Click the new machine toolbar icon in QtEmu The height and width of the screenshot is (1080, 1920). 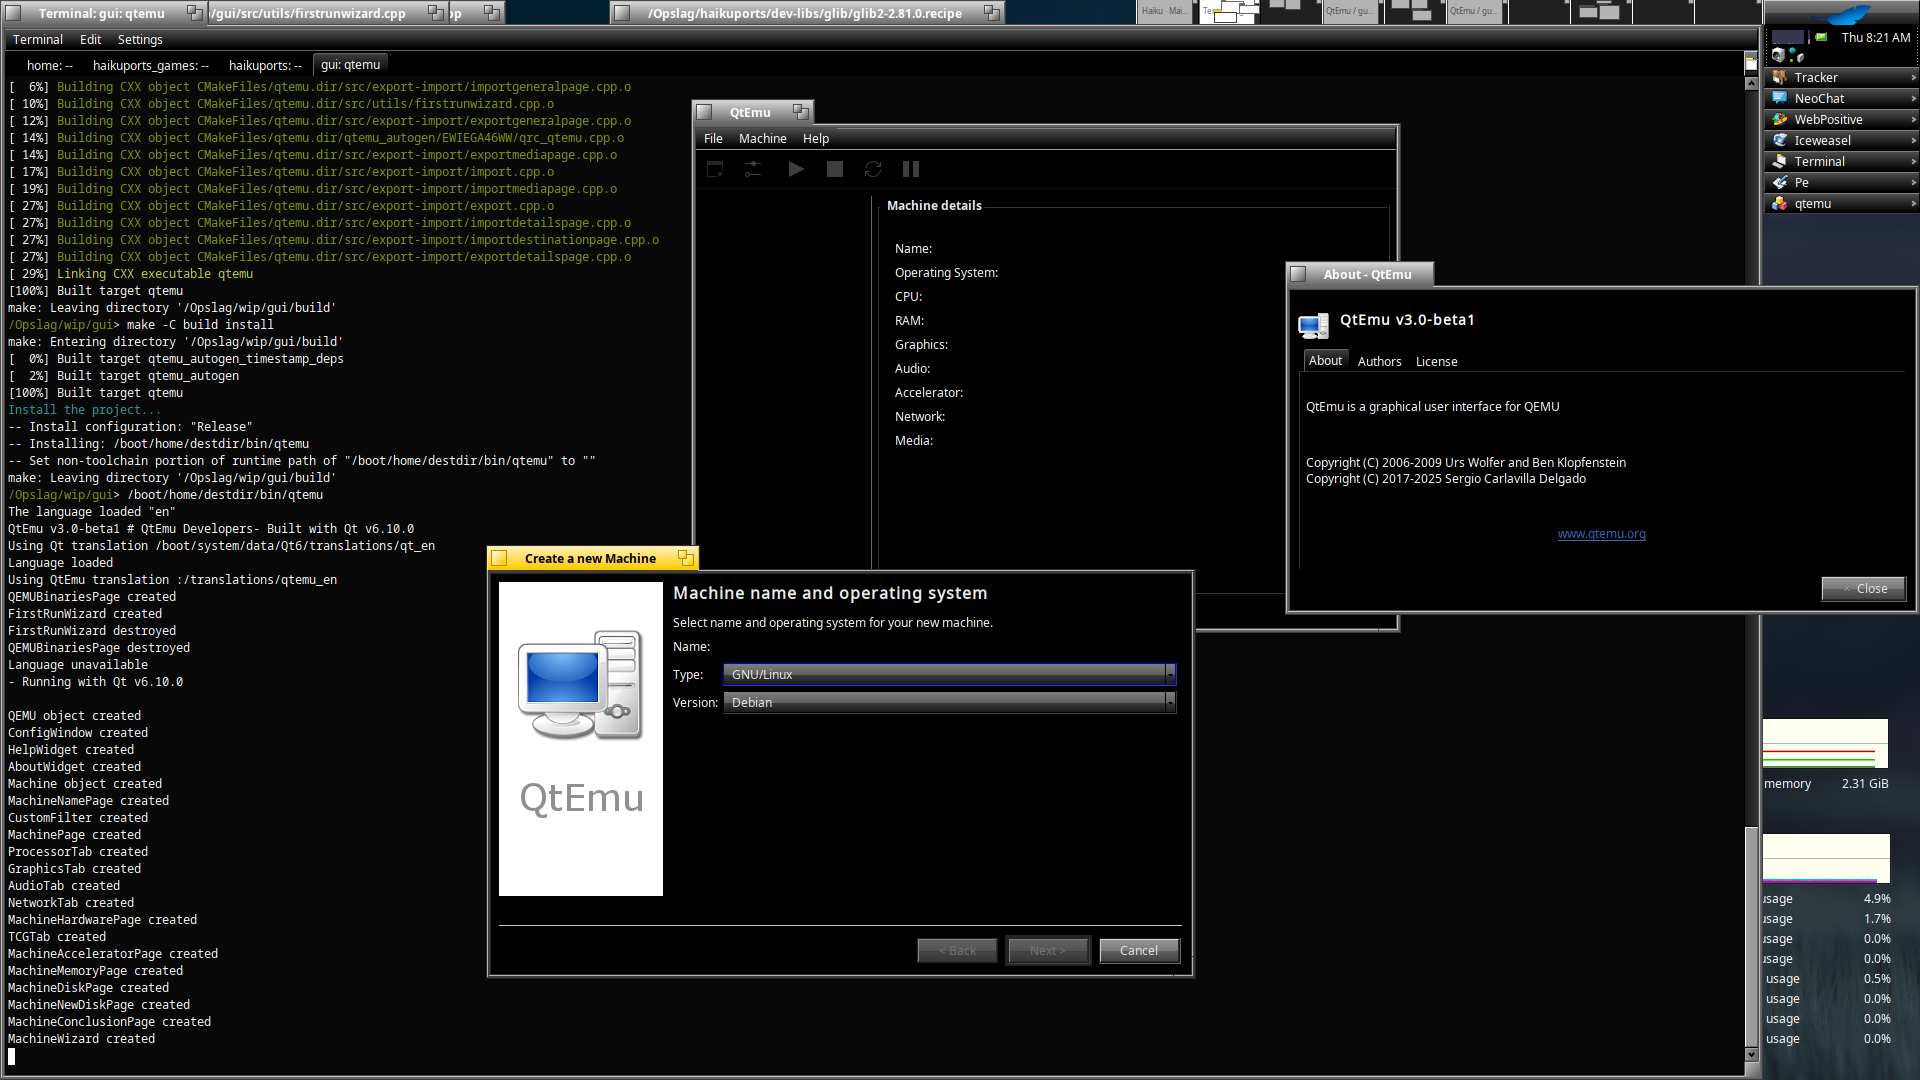(715, 169)
